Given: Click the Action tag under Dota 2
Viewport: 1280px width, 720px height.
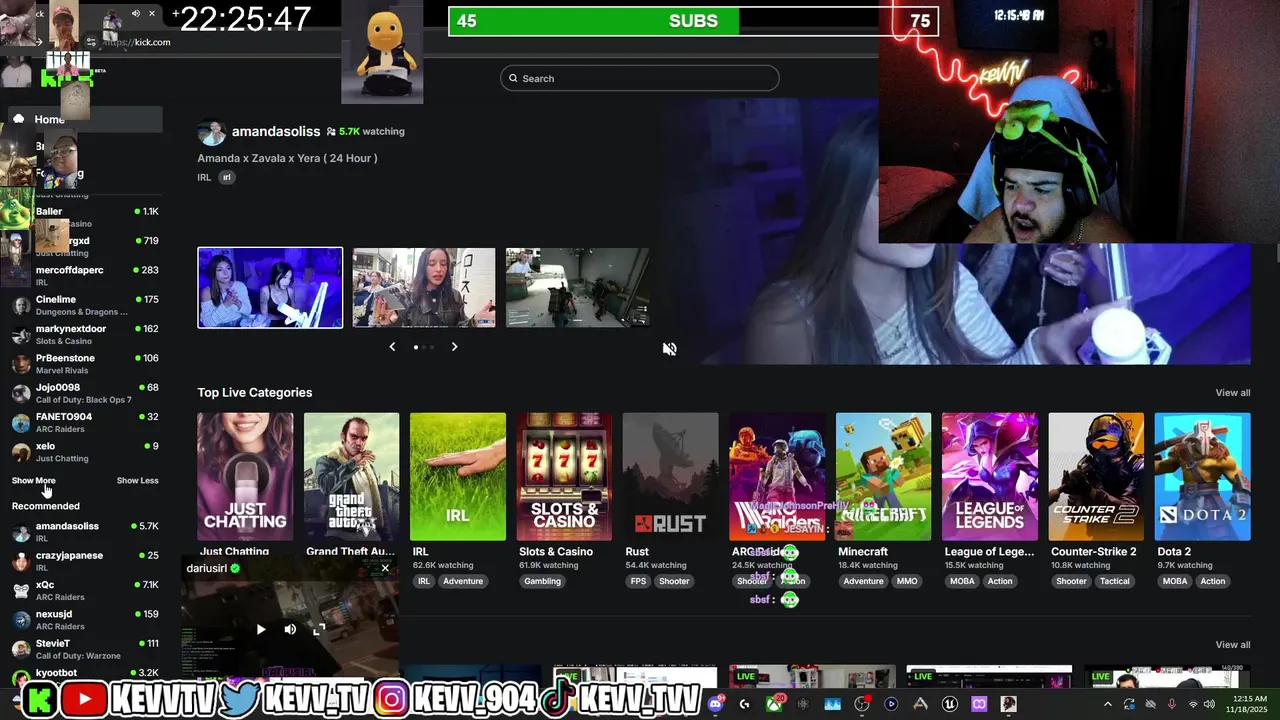Looking at the screenshot, I should coord(1212,581).
